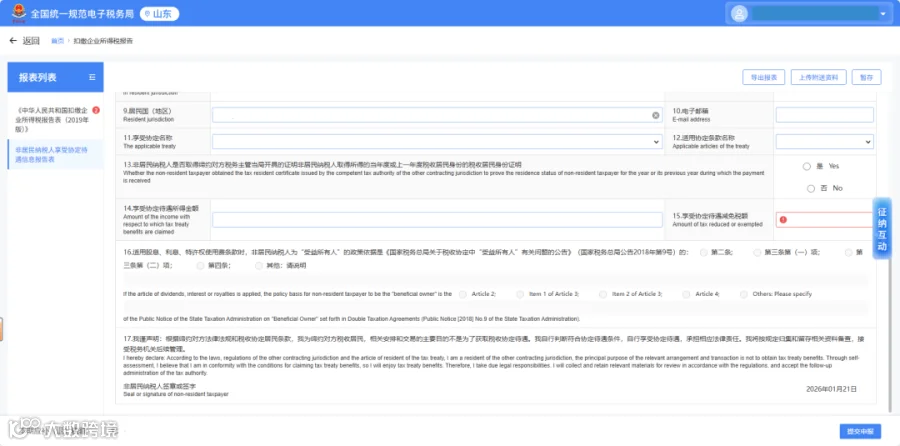Click the date 2026年01月21日
900x446 pixels.
pos(831,389)
